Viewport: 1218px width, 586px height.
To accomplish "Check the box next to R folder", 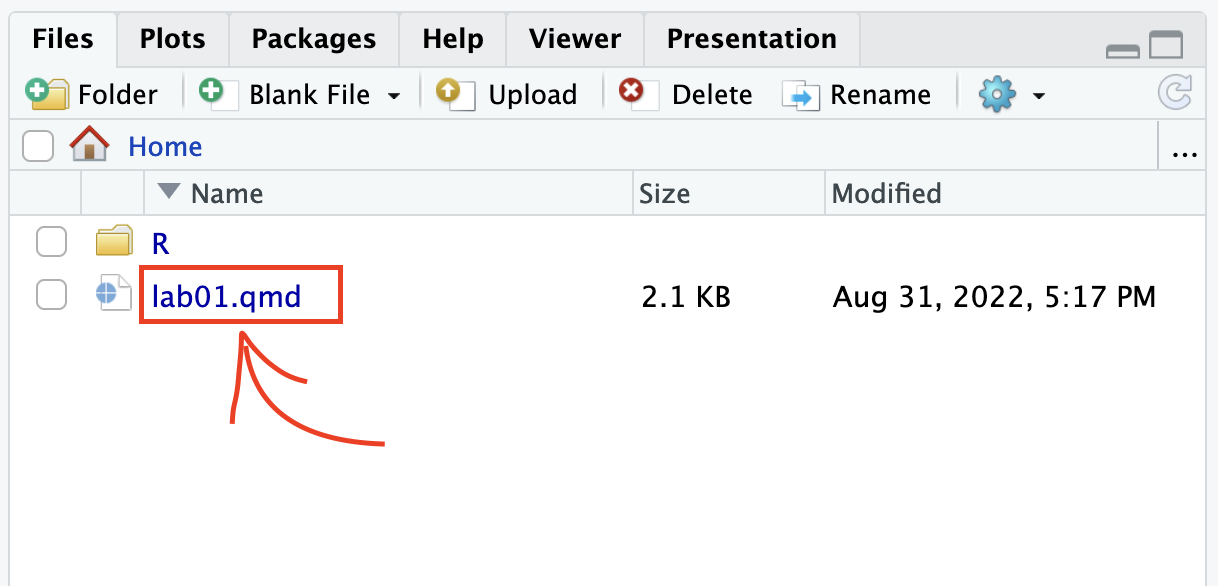I will click(51, 242).
